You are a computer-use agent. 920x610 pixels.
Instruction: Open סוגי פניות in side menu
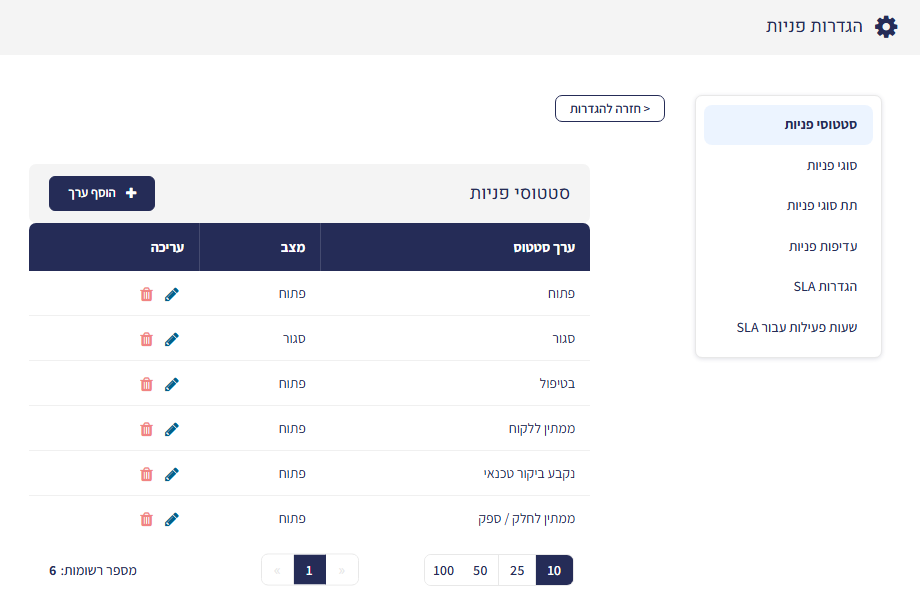click(831, 165)
